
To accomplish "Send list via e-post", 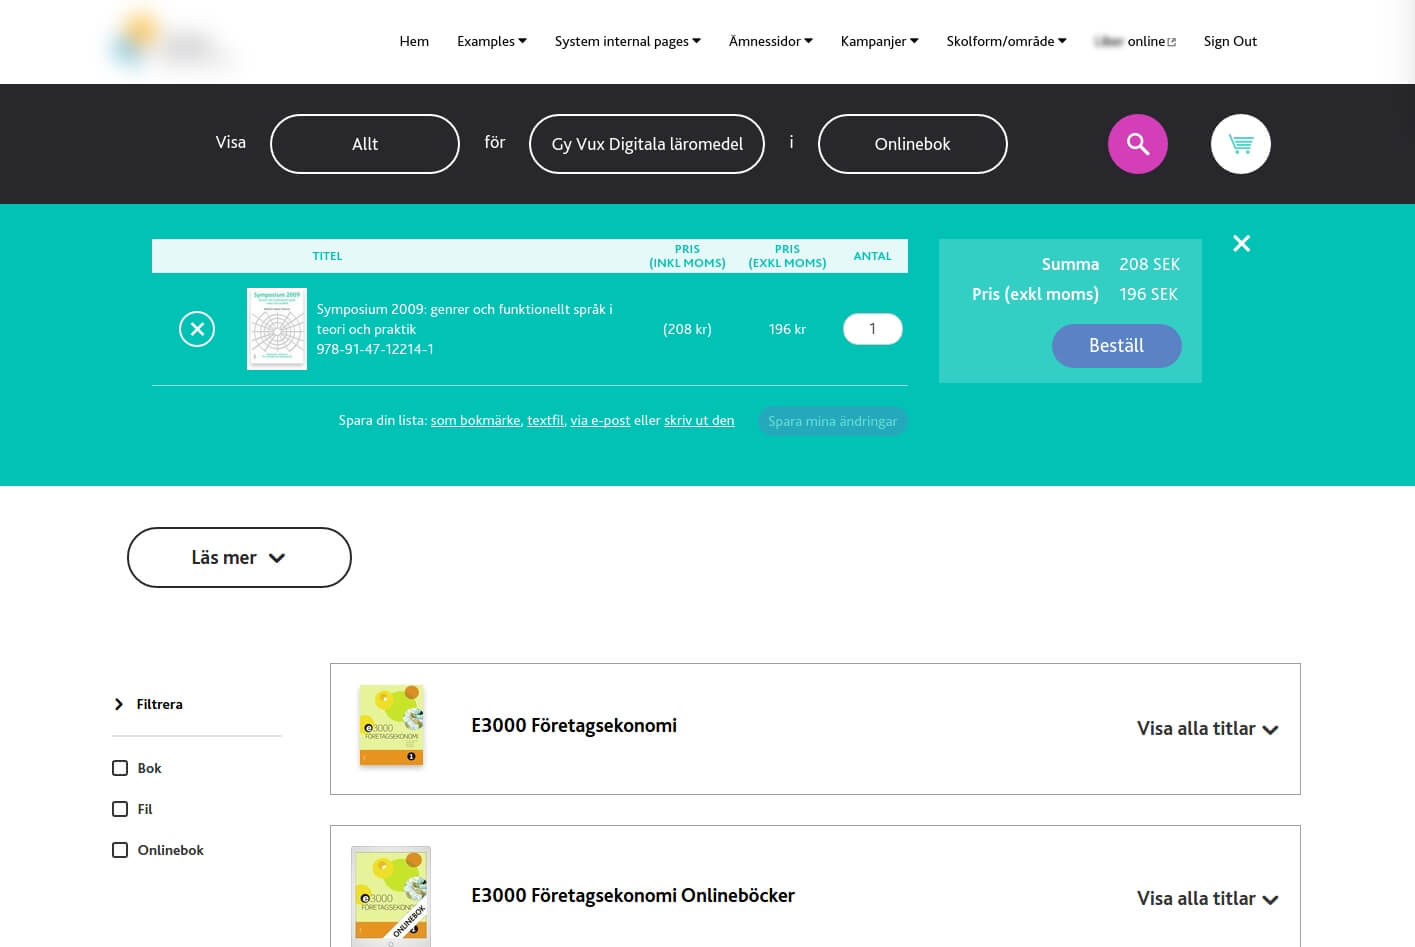I will (600, 421).
